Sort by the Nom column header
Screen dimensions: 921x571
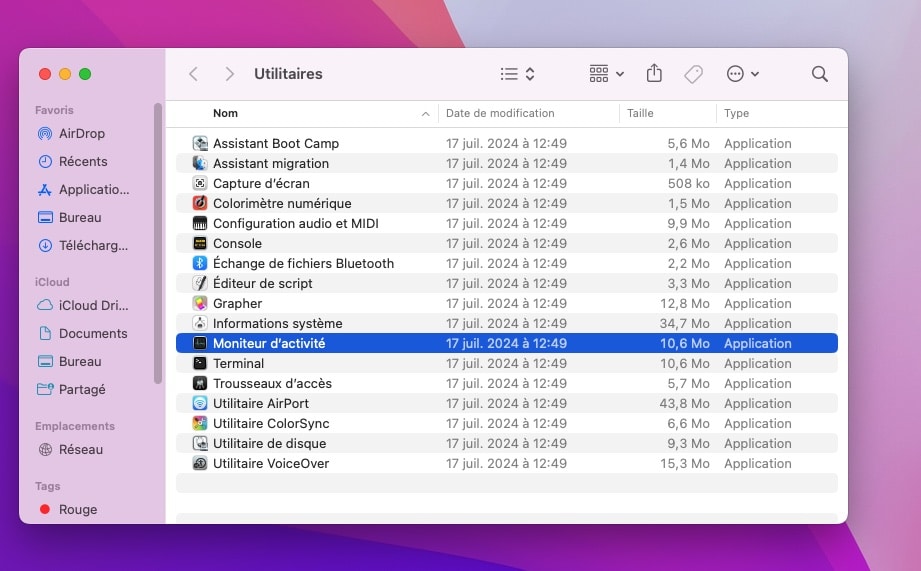tap(226, 113)
